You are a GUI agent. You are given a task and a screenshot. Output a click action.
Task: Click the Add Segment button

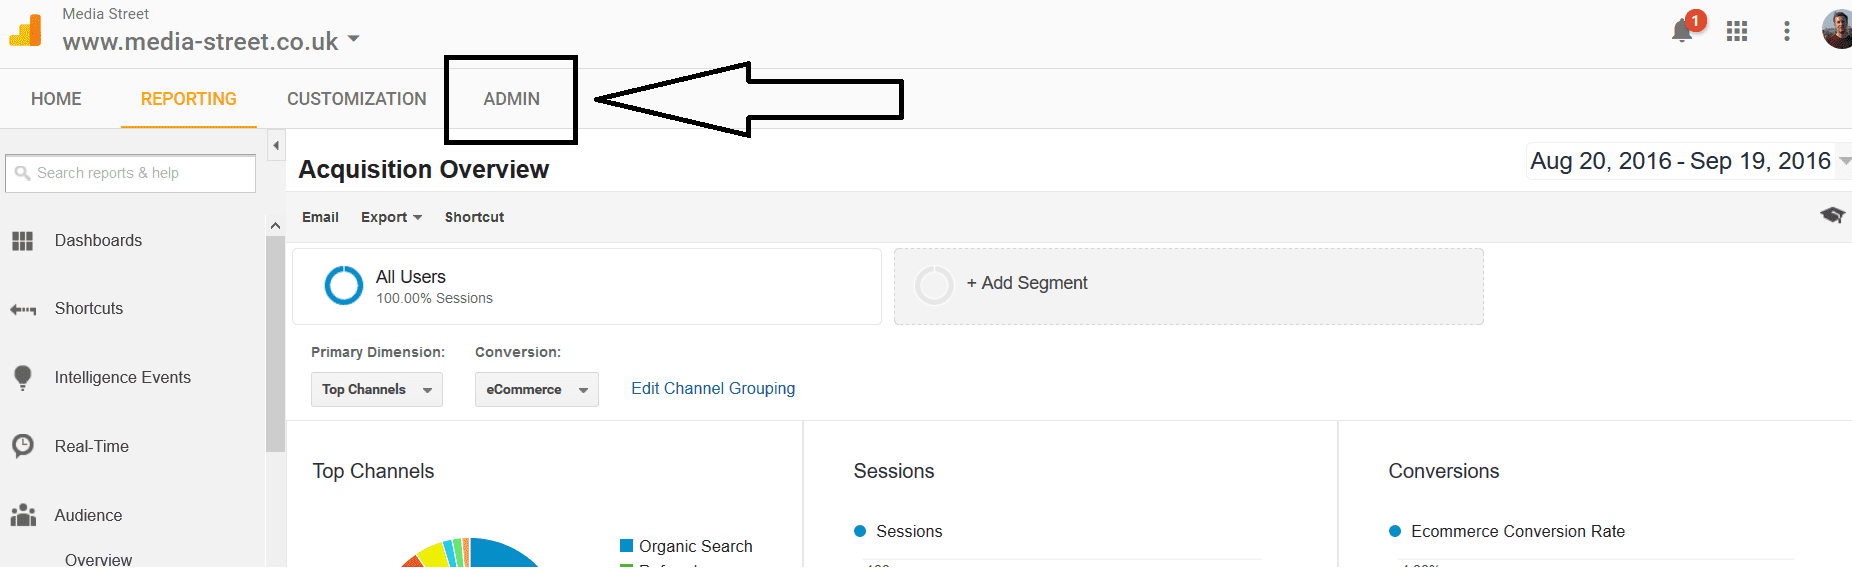point(1026,284)
